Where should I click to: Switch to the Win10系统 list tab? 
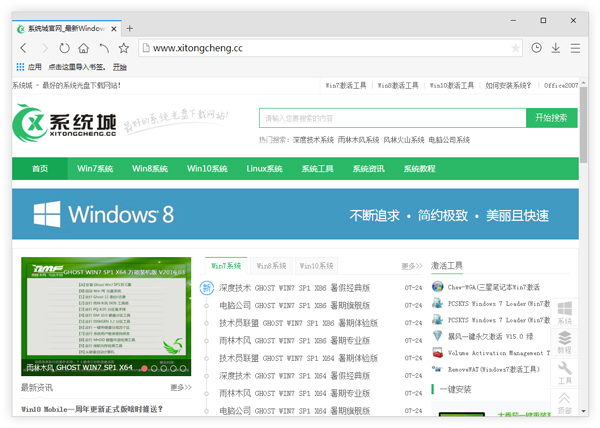point(316,266)
